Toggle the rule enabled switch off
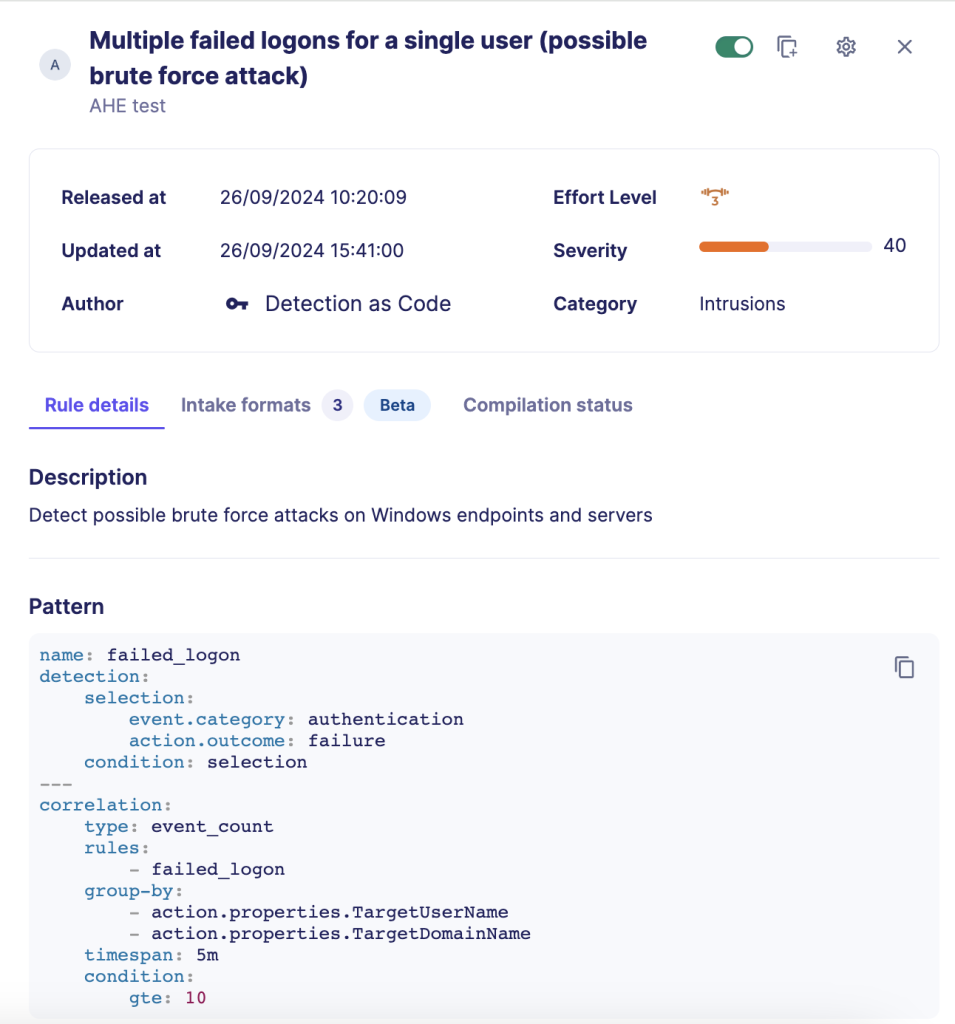Image resolution: width=955 pixels, height=1024 pixels. tap(734, 47)
